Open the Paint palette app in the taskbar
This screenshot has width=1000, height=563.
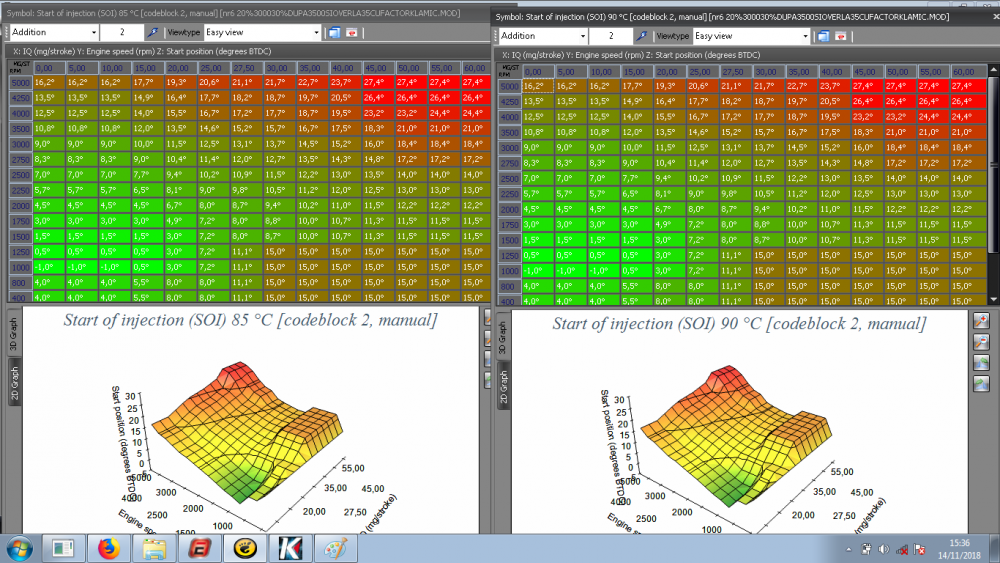(x=335, y=548)
